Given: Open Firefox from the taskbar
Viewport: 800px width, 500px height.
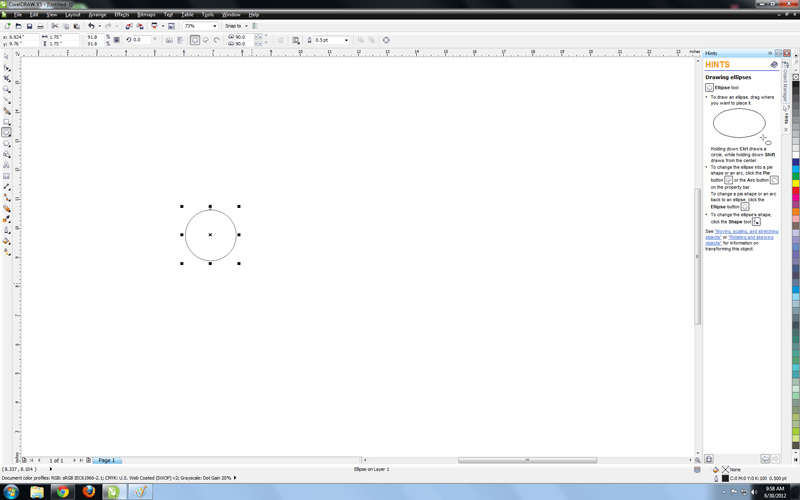Looking at the screenshot, I should (88, 492).
